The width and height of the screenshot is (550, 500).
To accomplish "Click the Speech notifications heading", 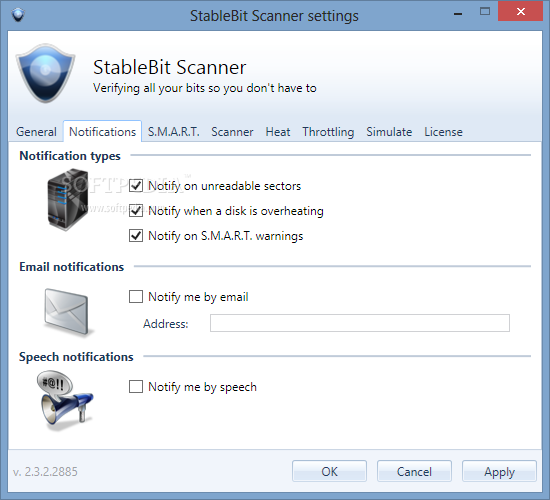I will pyautogui.click(x=76, y=357).
